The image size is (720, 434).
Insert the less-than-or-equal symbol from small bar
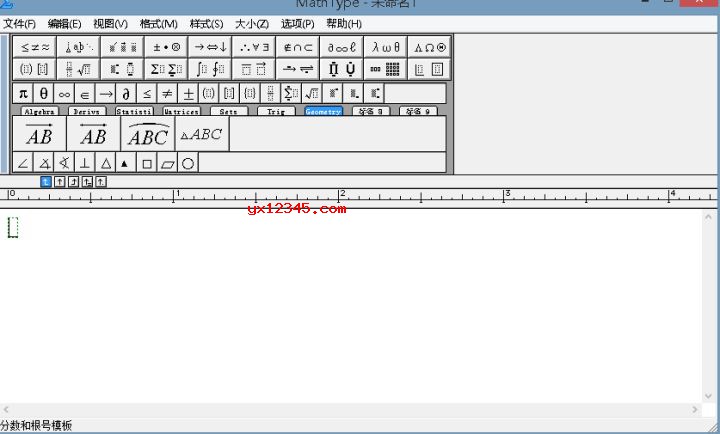(147, 94)
